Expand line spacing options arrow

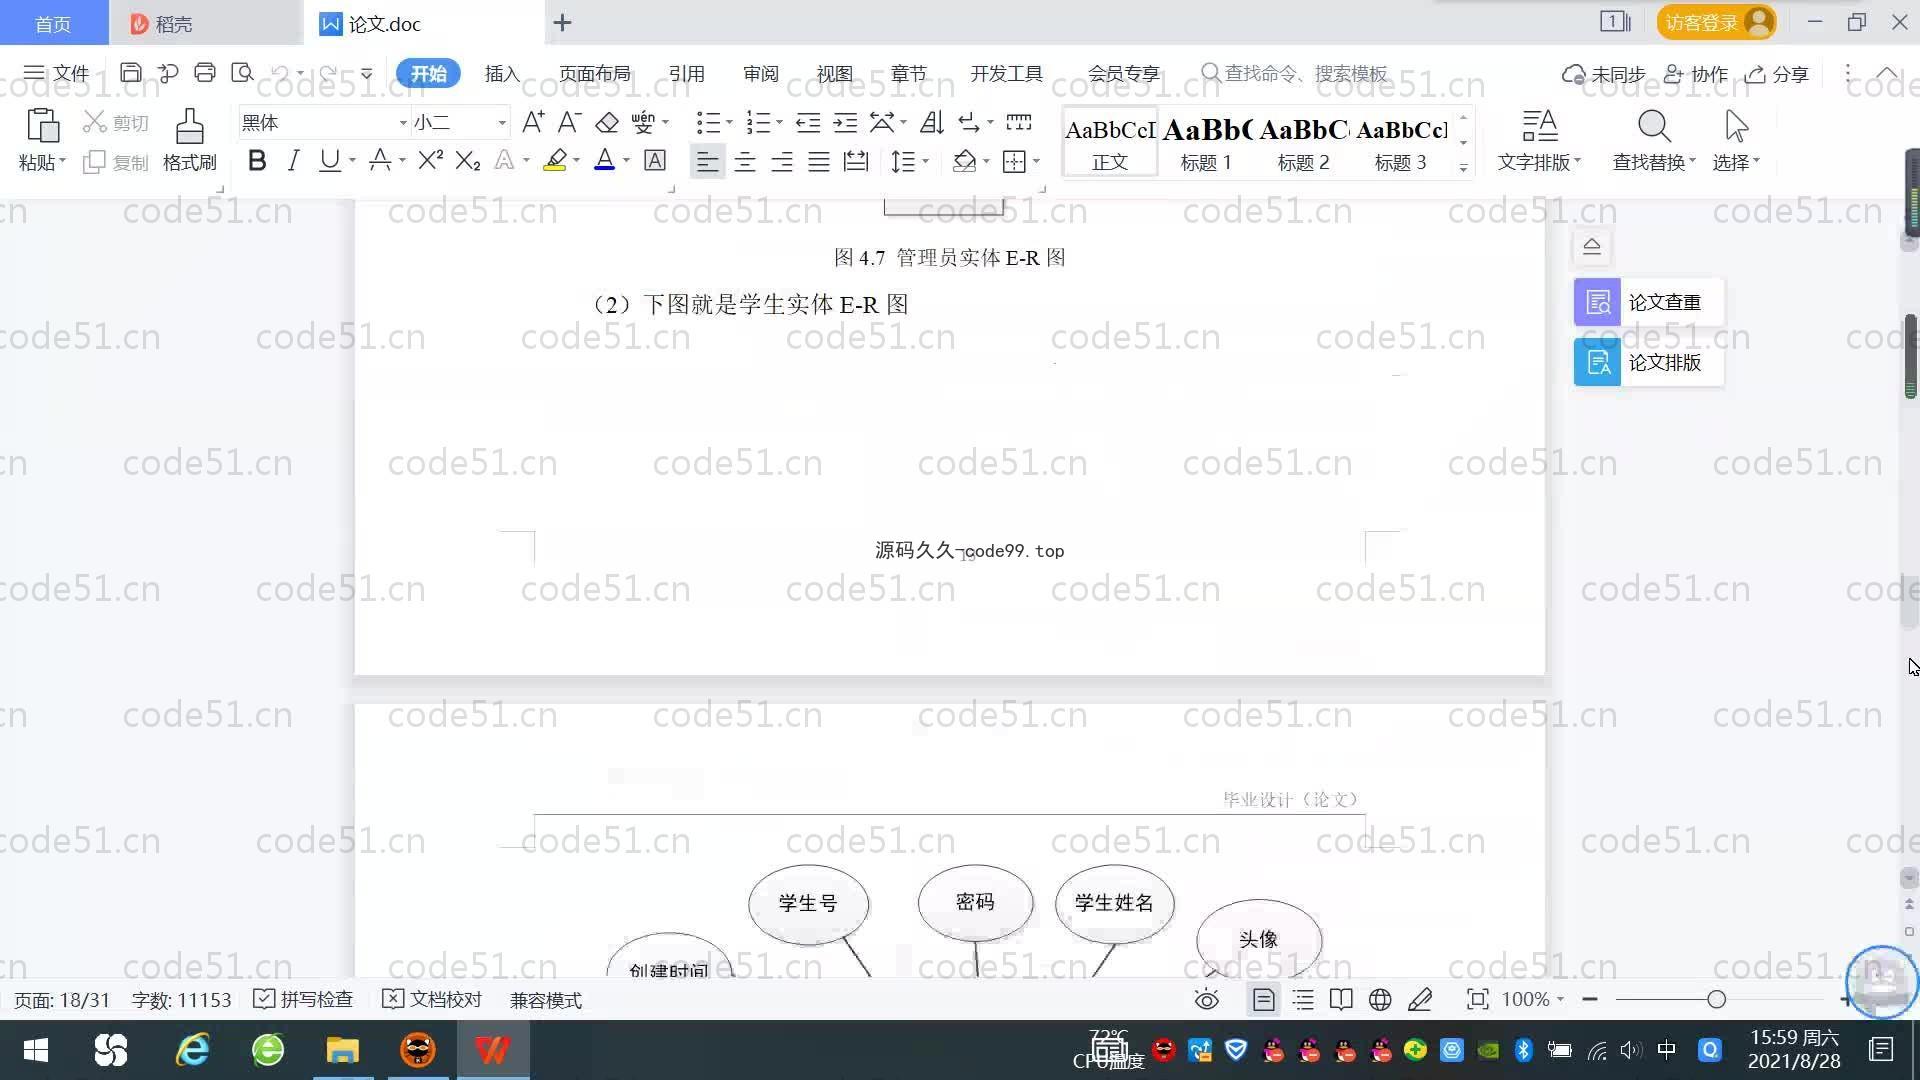[x=926, y=161]
